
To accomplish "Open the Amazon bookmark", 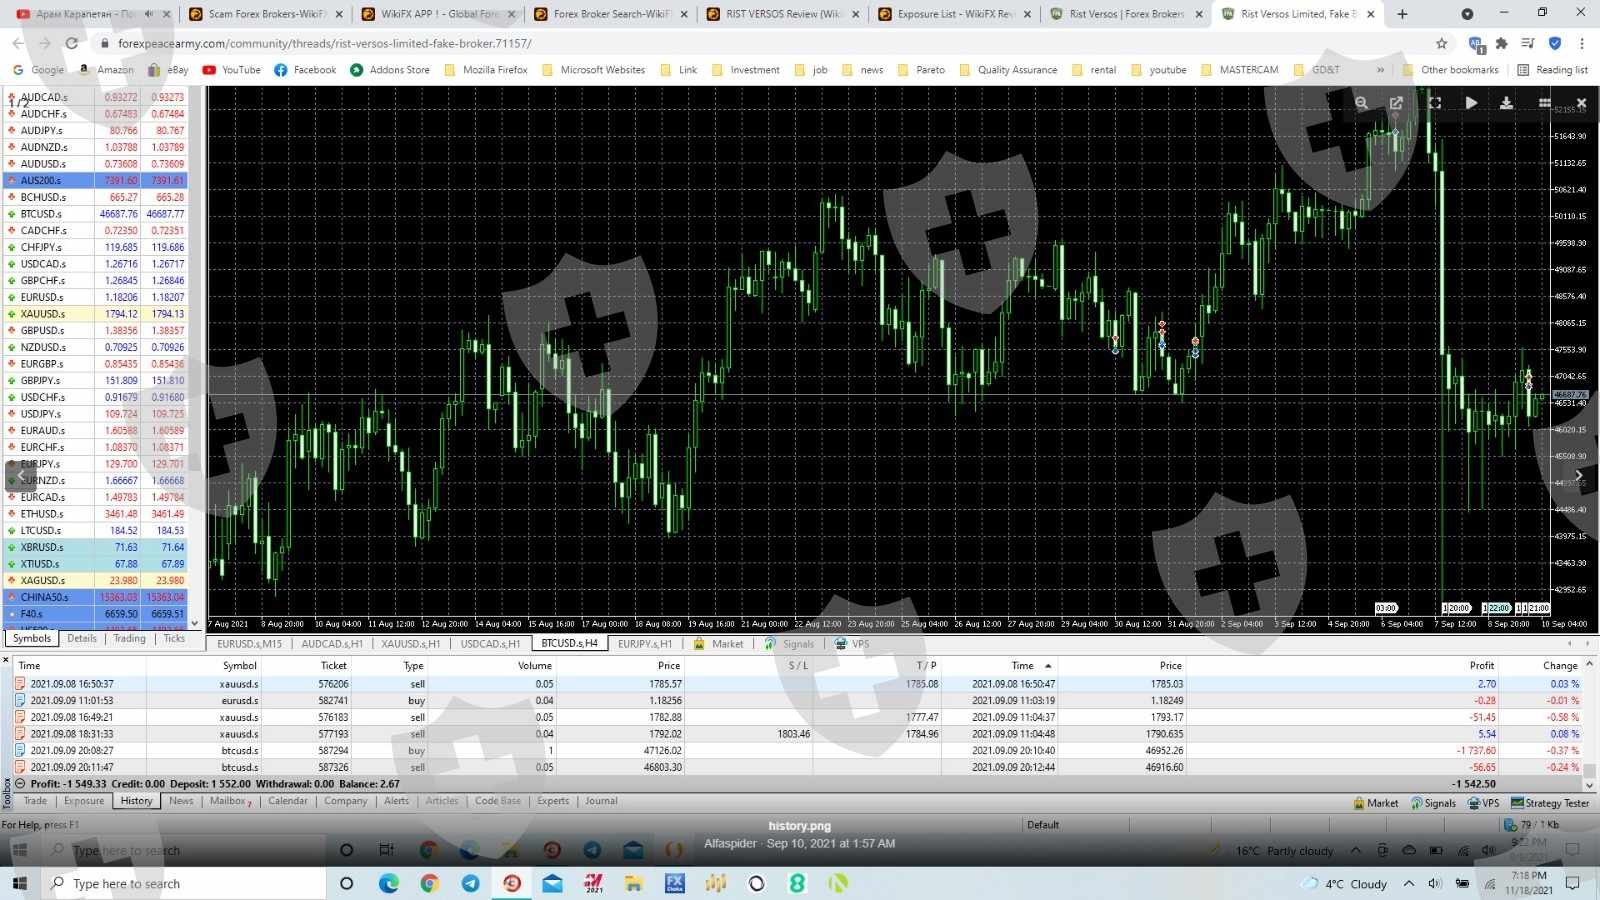I will click(x=105, y=70).
